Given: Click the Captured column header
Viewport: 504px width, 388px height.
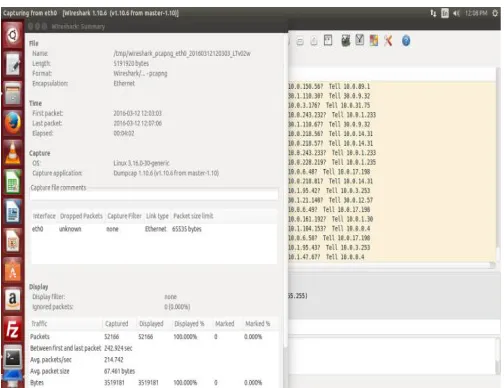Looking at the screenshot, I should pos(117,324).
